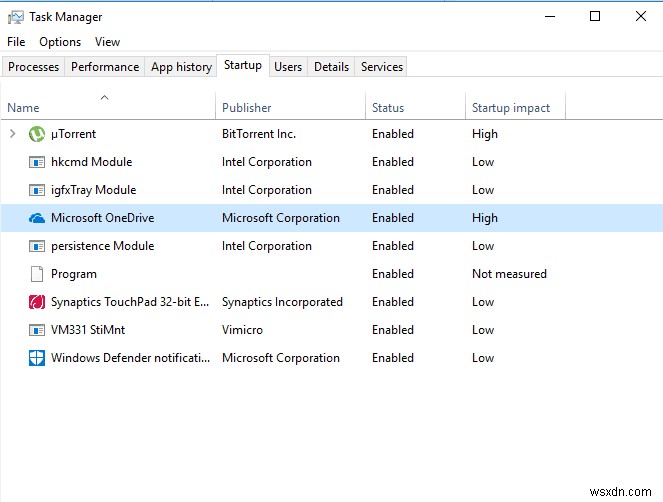Click the Microsoft OneDrive cloud icon
The width and height of the screenshot is (663, 502).
tap(37, 218)
